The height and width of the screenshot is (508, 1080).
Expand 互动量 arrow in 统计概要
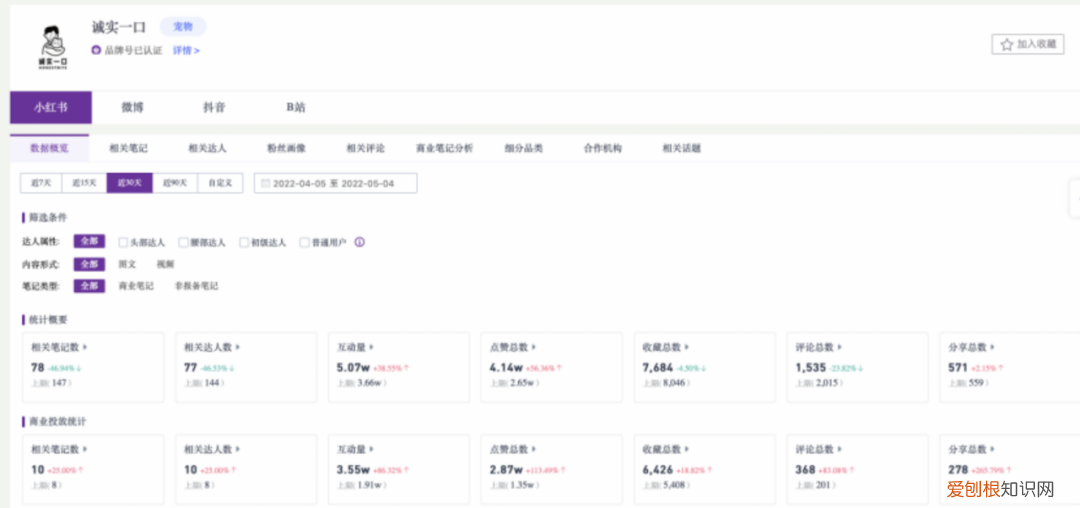click(x=371, y=348)
